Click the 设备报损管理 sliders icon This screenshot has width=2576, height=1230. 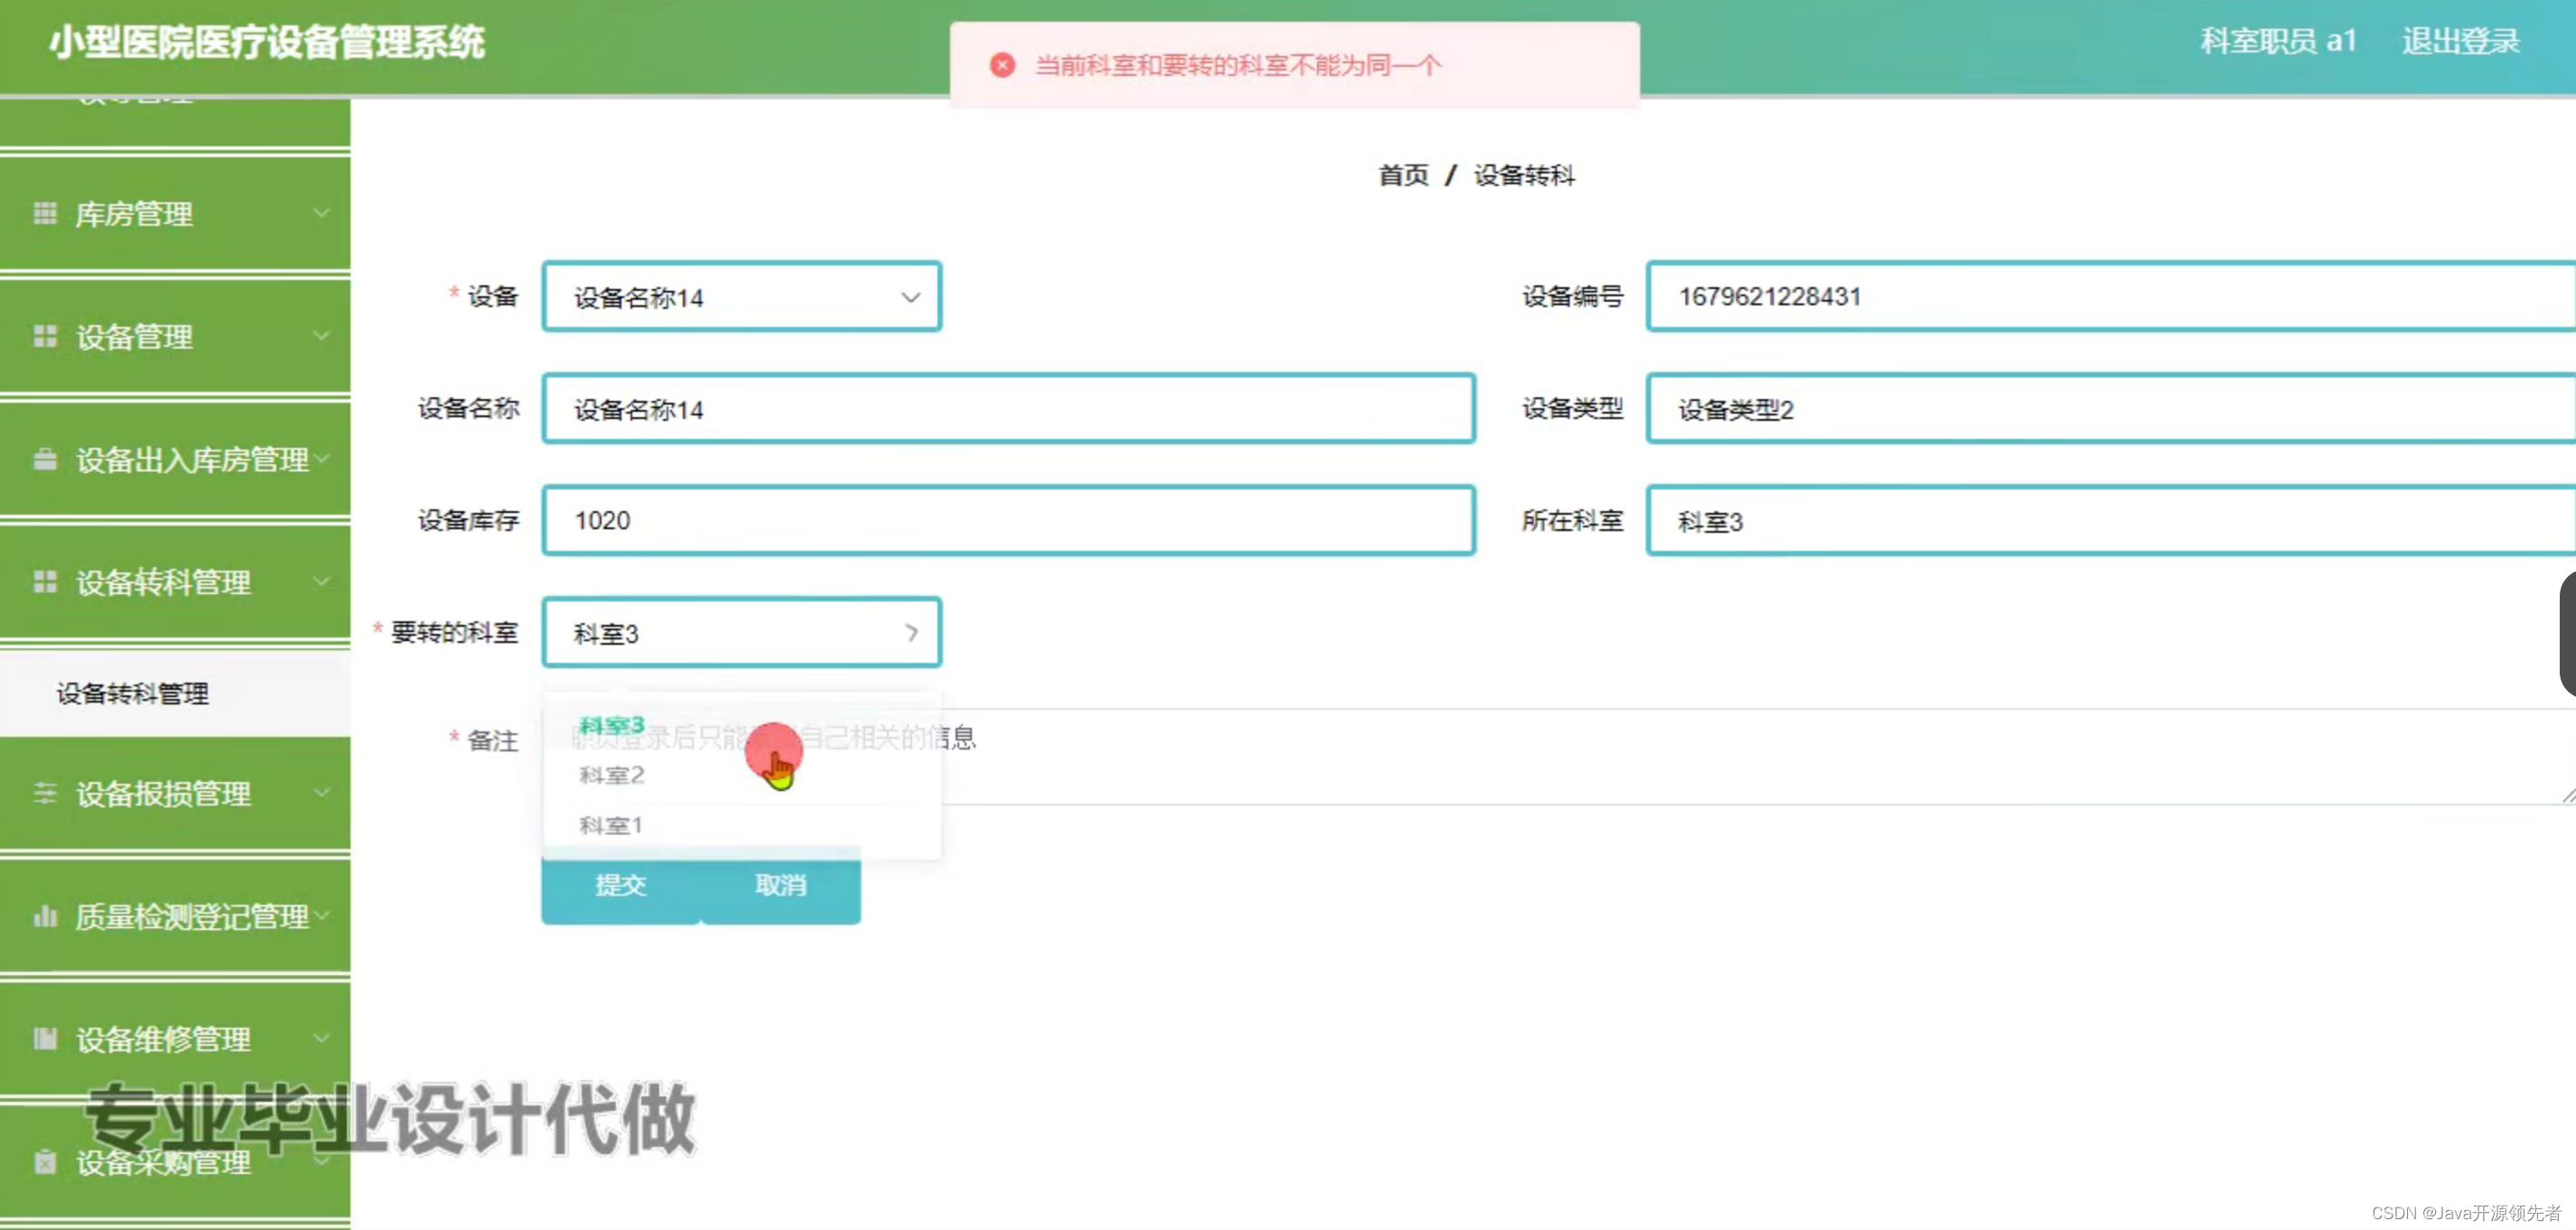click(45, 793)
